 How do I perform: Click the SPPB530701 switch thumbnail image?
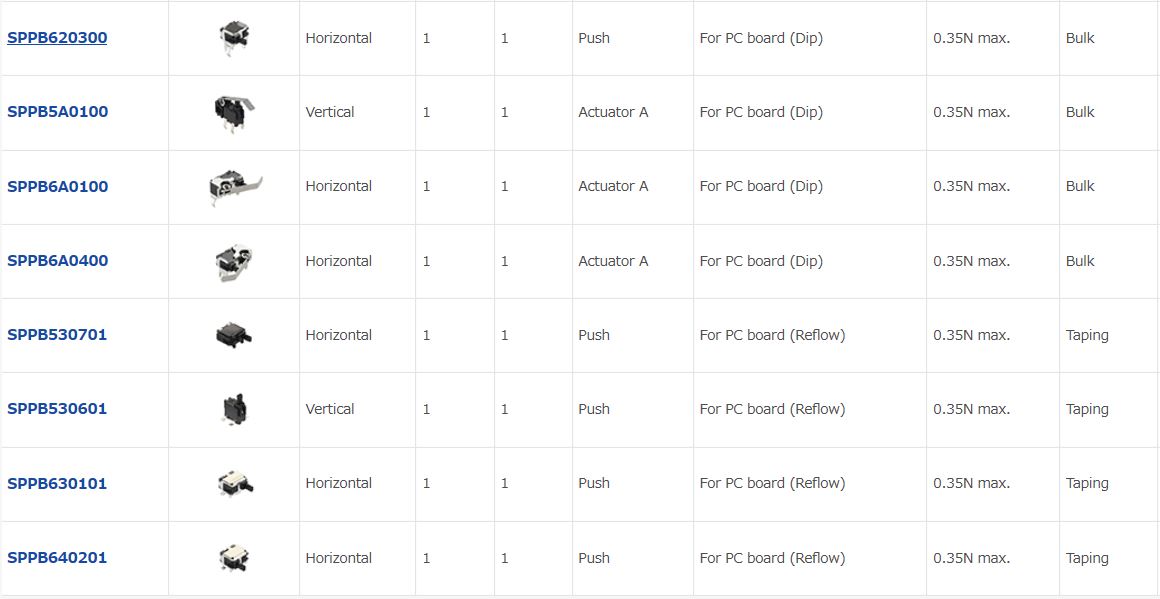point(234,335)
